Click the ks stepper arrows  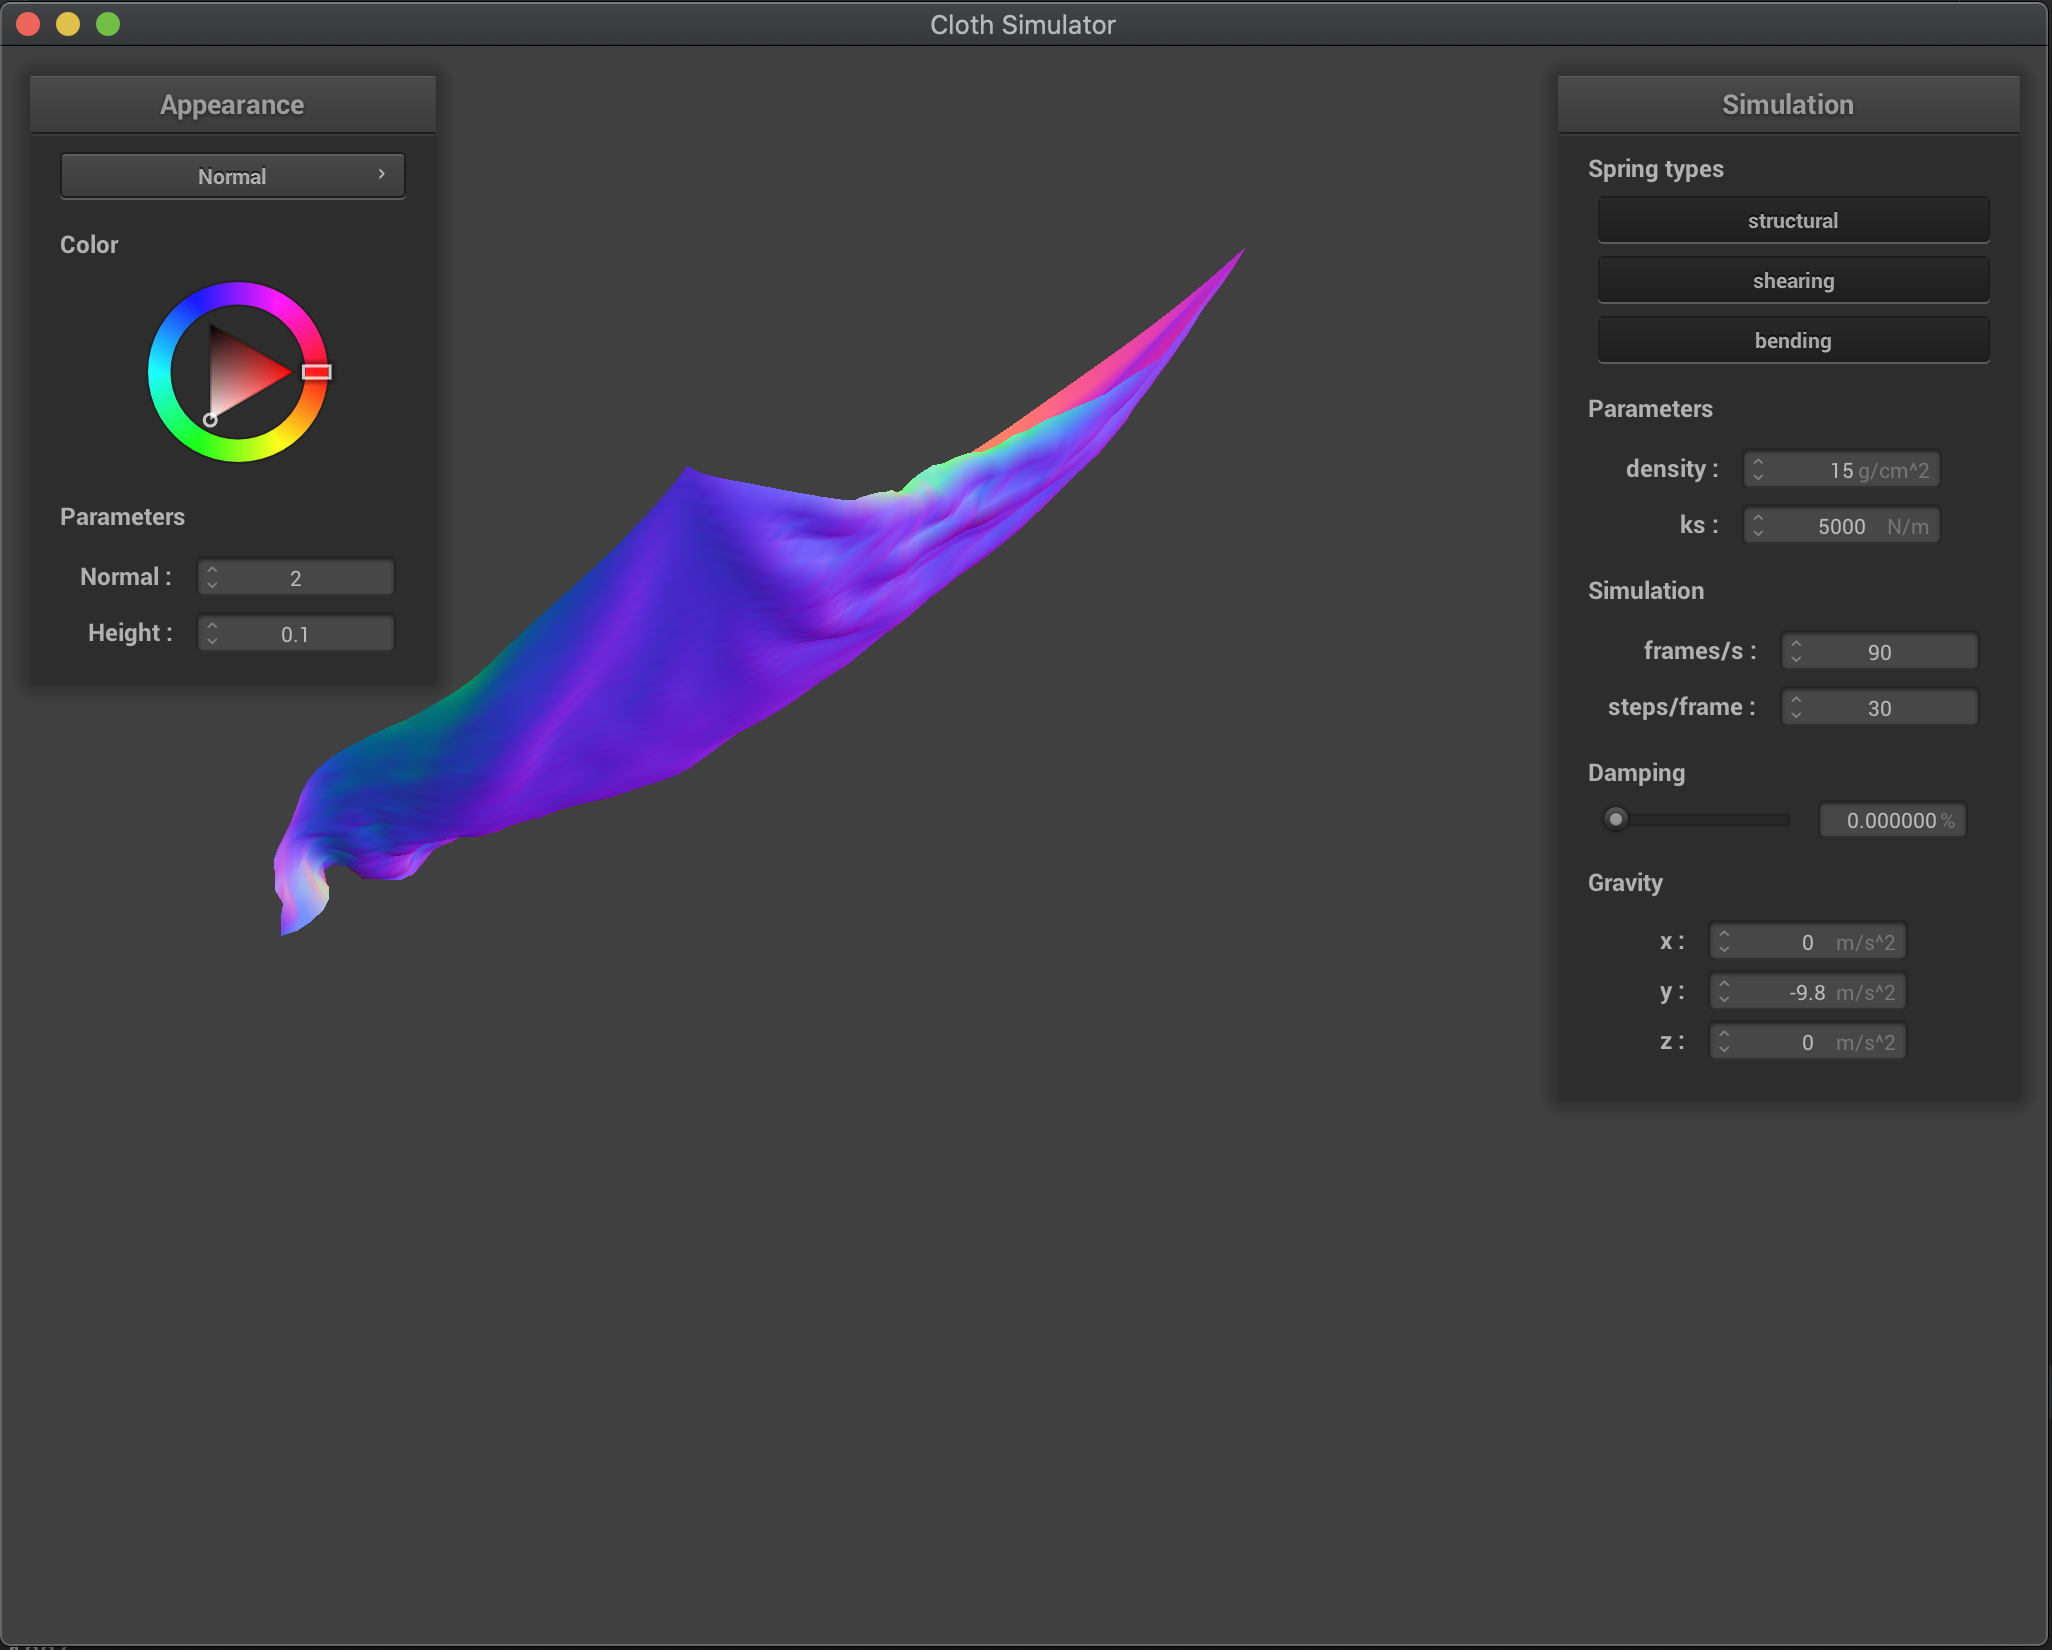tap(1758, 525)
